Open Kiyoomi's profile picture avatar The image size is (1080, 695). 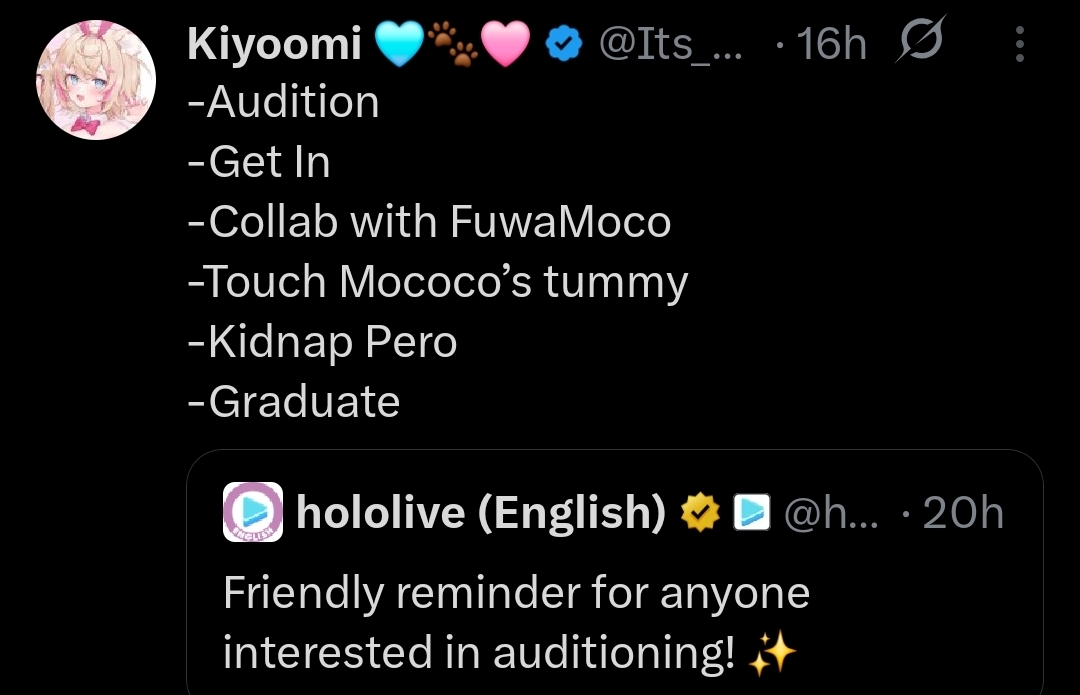pyautogui.click(x=96, y=80)
